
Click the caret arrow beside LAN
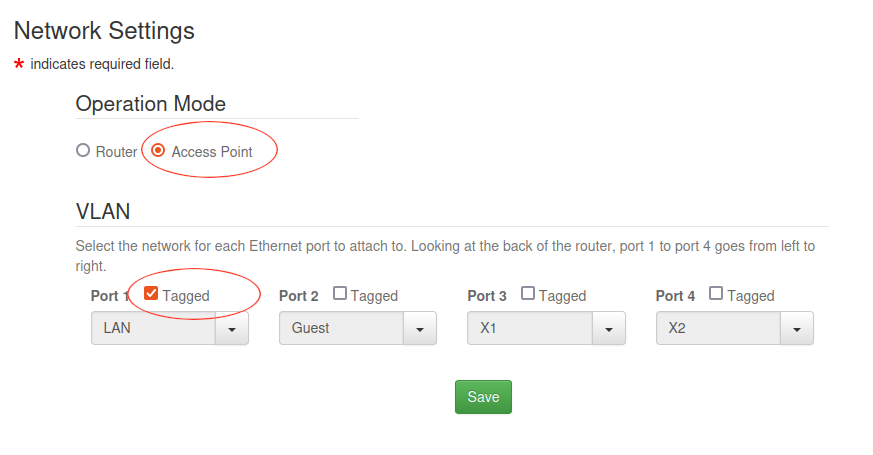click(x=232, y=328)
